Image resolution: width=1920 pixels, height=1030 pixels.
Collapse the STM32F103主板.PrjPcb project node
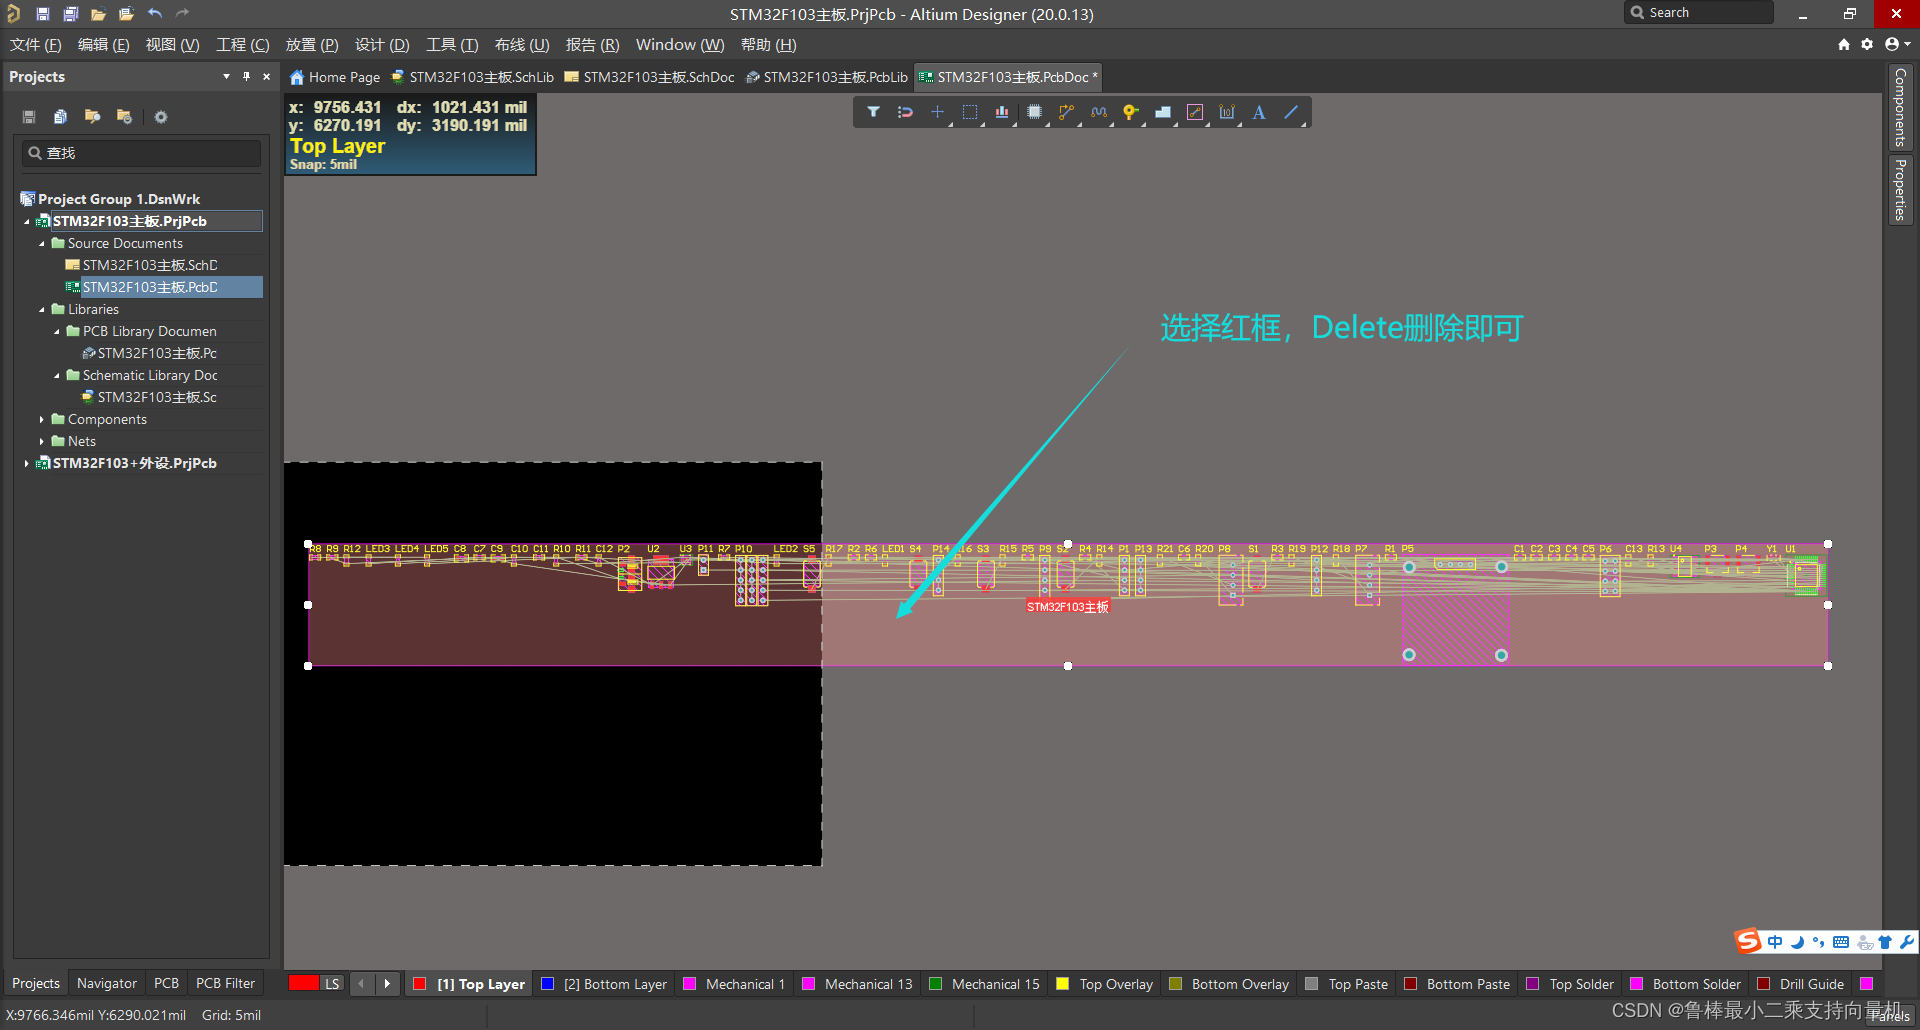pyautogui.click(x=26, y=221)
